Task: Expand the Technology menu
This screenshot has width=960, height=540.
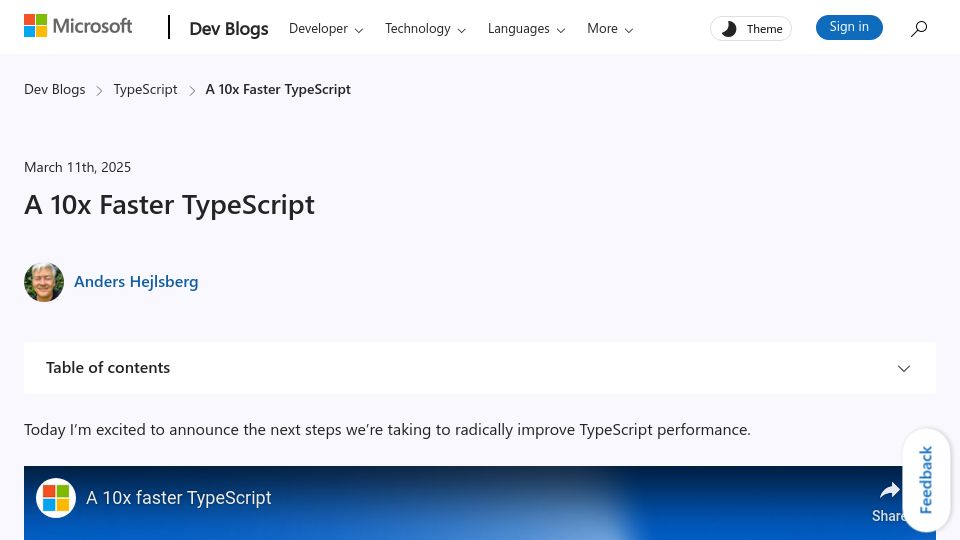Action: point(425,29)
